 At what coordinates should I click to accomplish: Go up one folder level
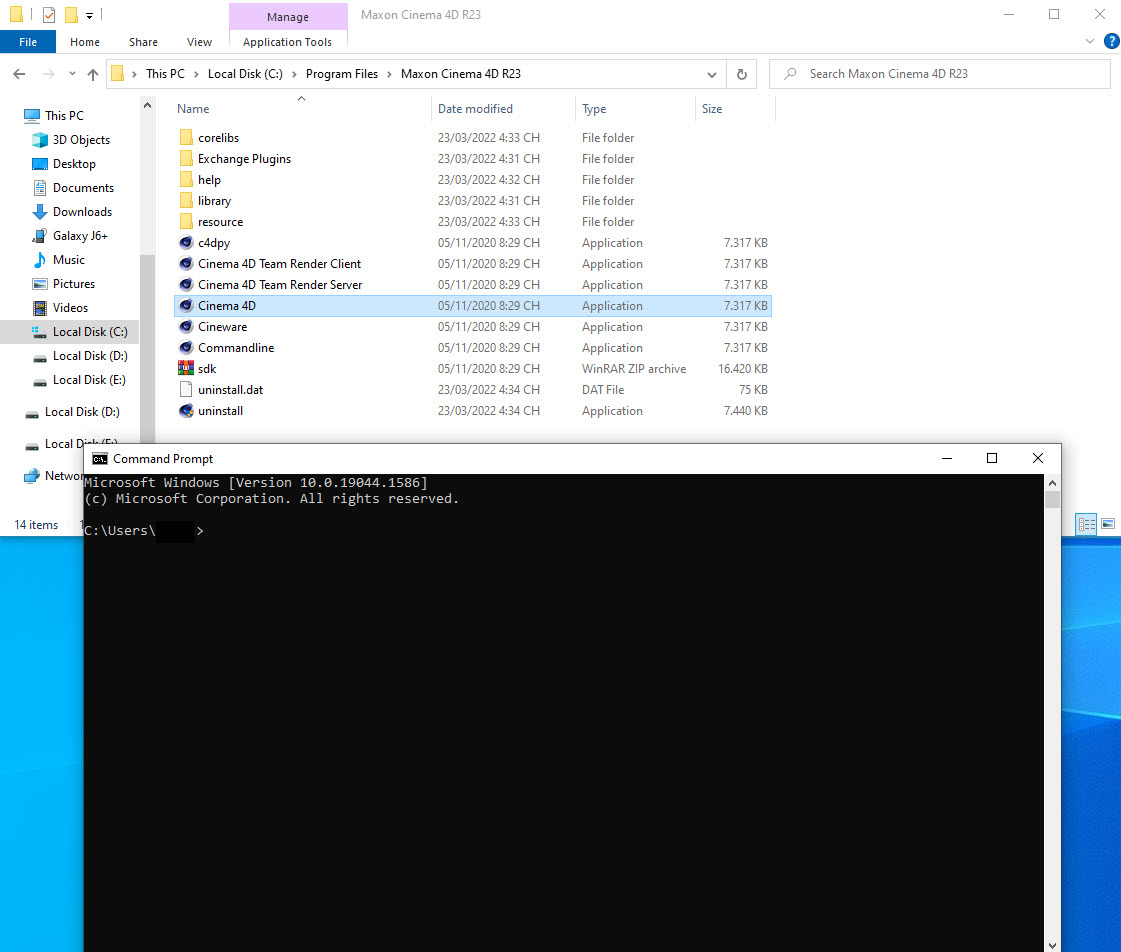[92, 74]
